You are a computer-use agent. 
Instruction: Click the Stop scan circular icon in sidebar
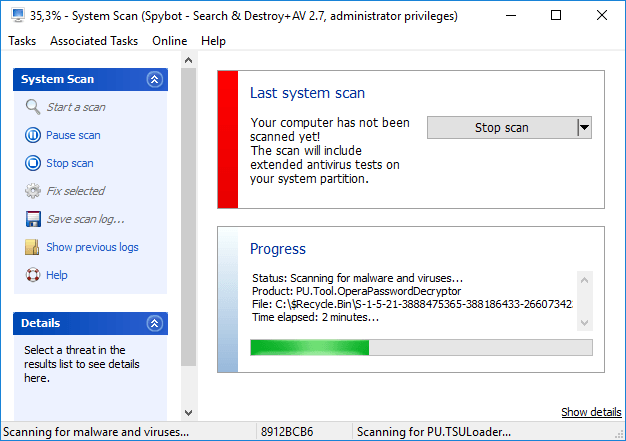click(x=33, y=163)
